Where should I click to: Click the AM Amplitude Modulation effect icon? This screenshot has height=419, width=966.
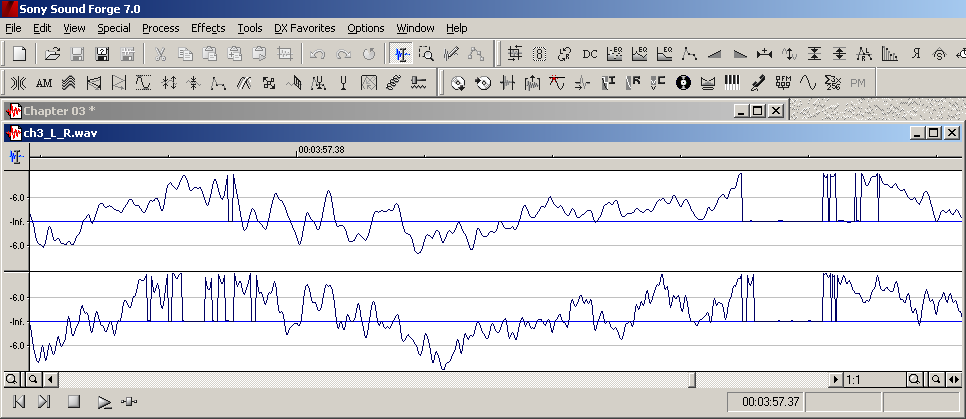coord(44,82)
